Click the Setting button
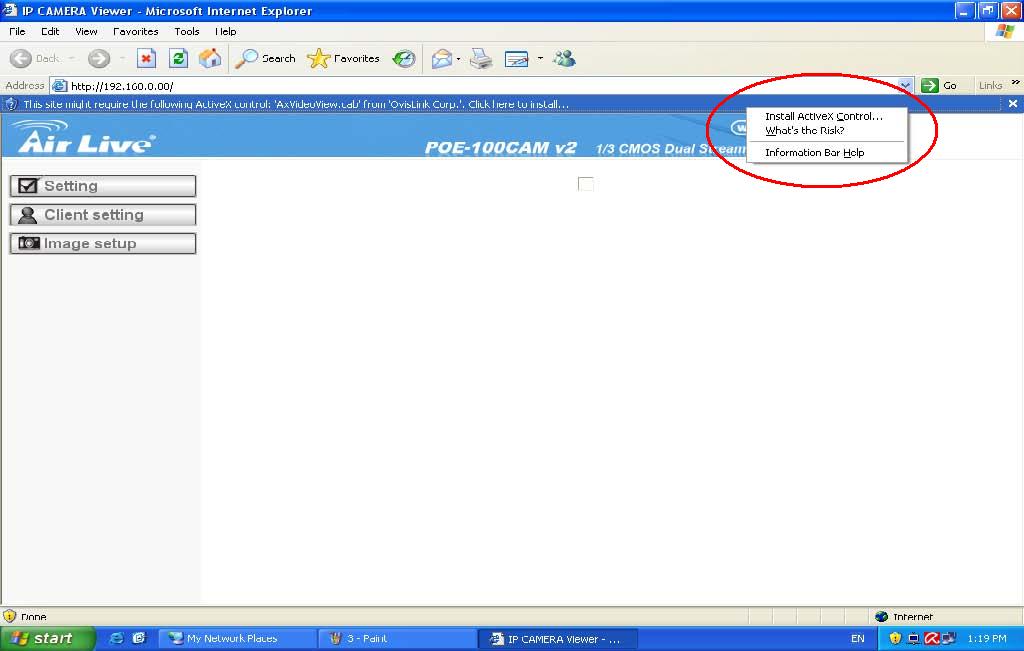This screenshot has width=1024, height=651. [103, 186]
